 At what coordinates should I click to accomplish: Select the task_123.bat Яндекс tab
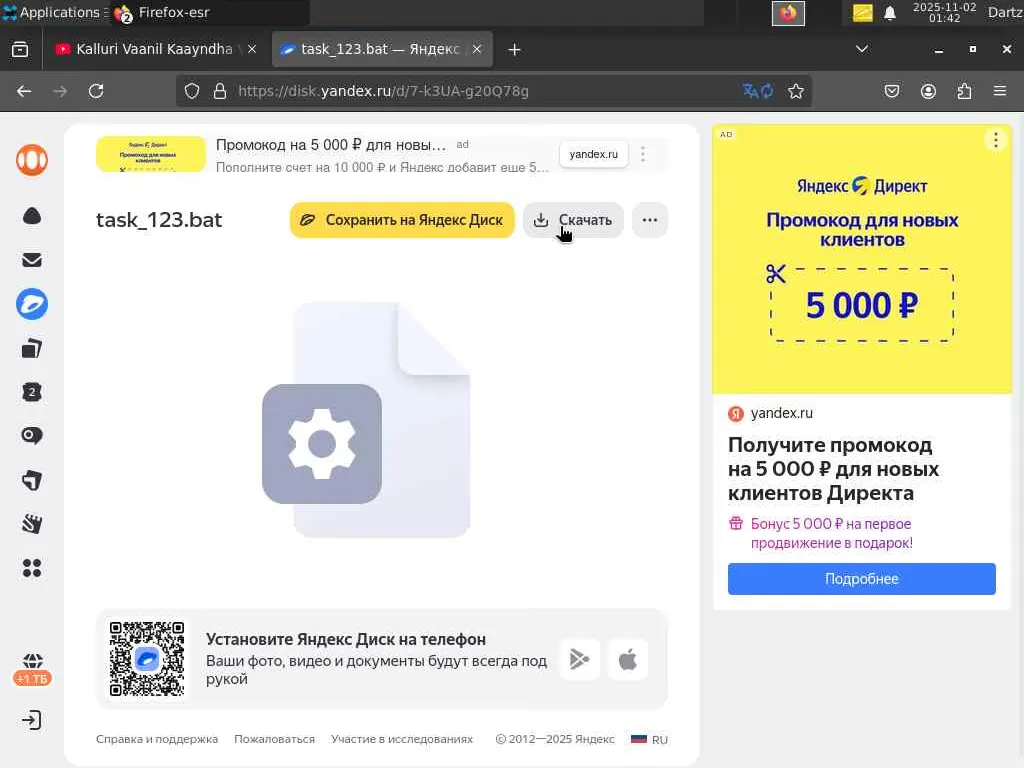(x=380, y=49)
